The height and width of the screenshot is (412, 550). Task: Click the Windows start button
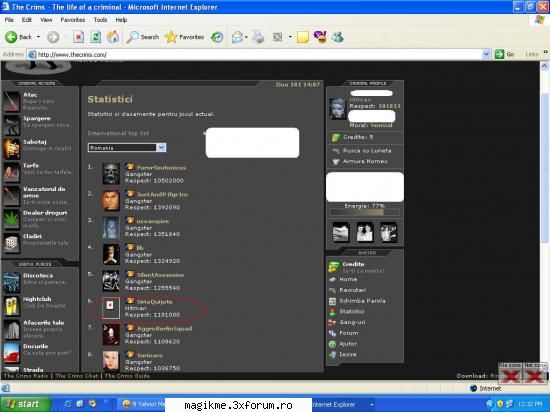pyautogui.click(x=25, y=404)
